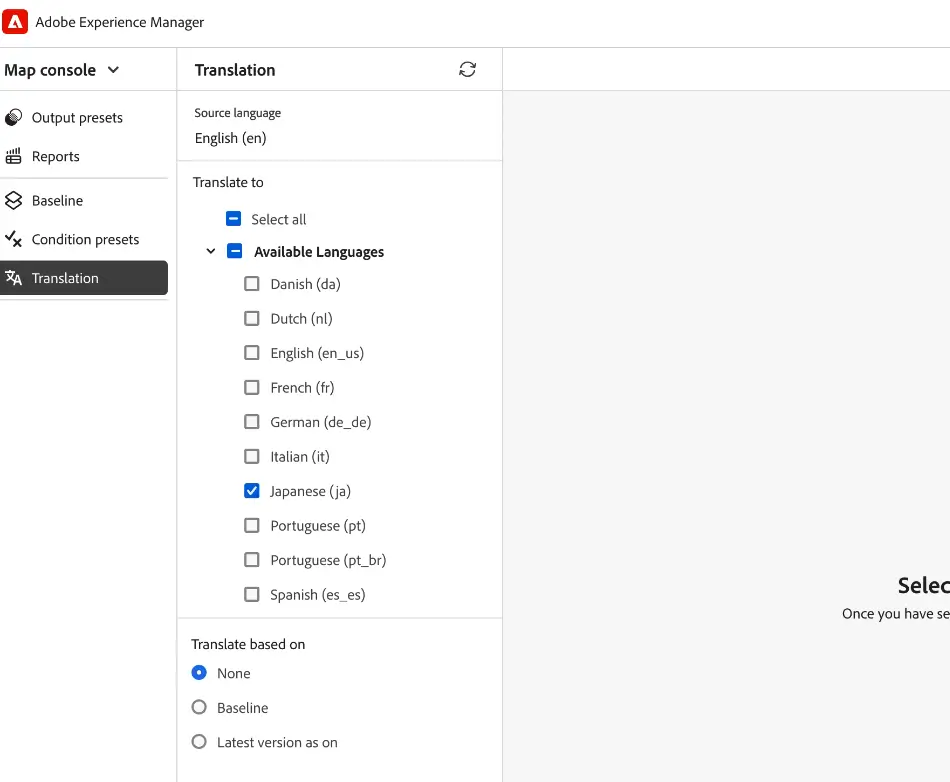Open the Map console dropdown
950x782 pixels.
coord(62,70)
